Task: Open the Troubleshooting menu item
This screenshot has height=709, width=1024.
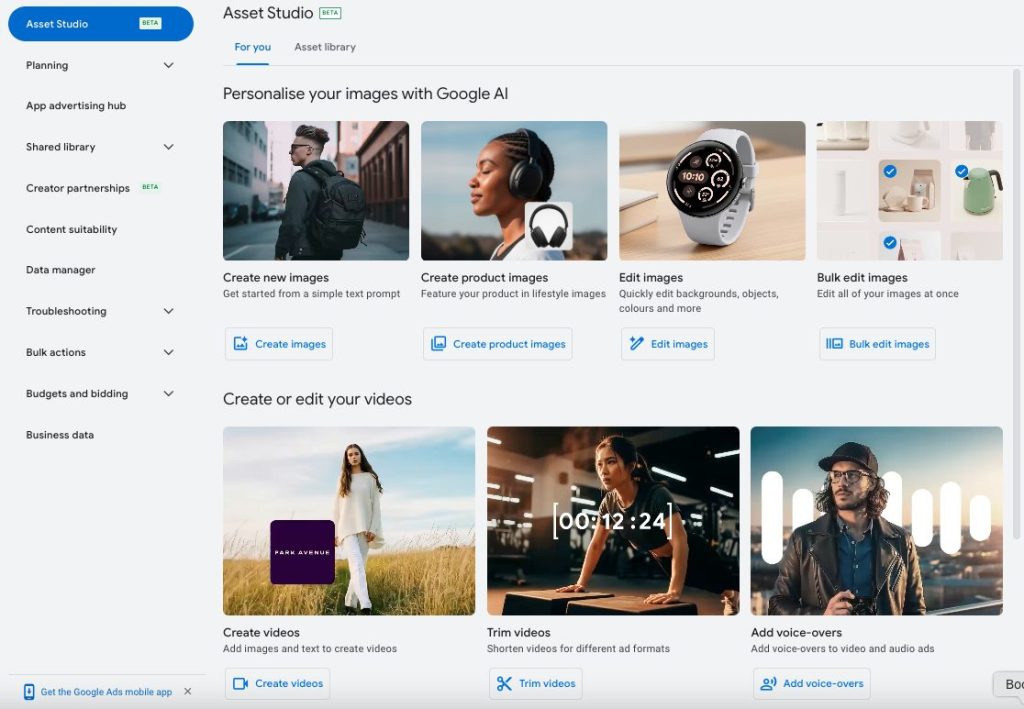Action: coord(66,311)
